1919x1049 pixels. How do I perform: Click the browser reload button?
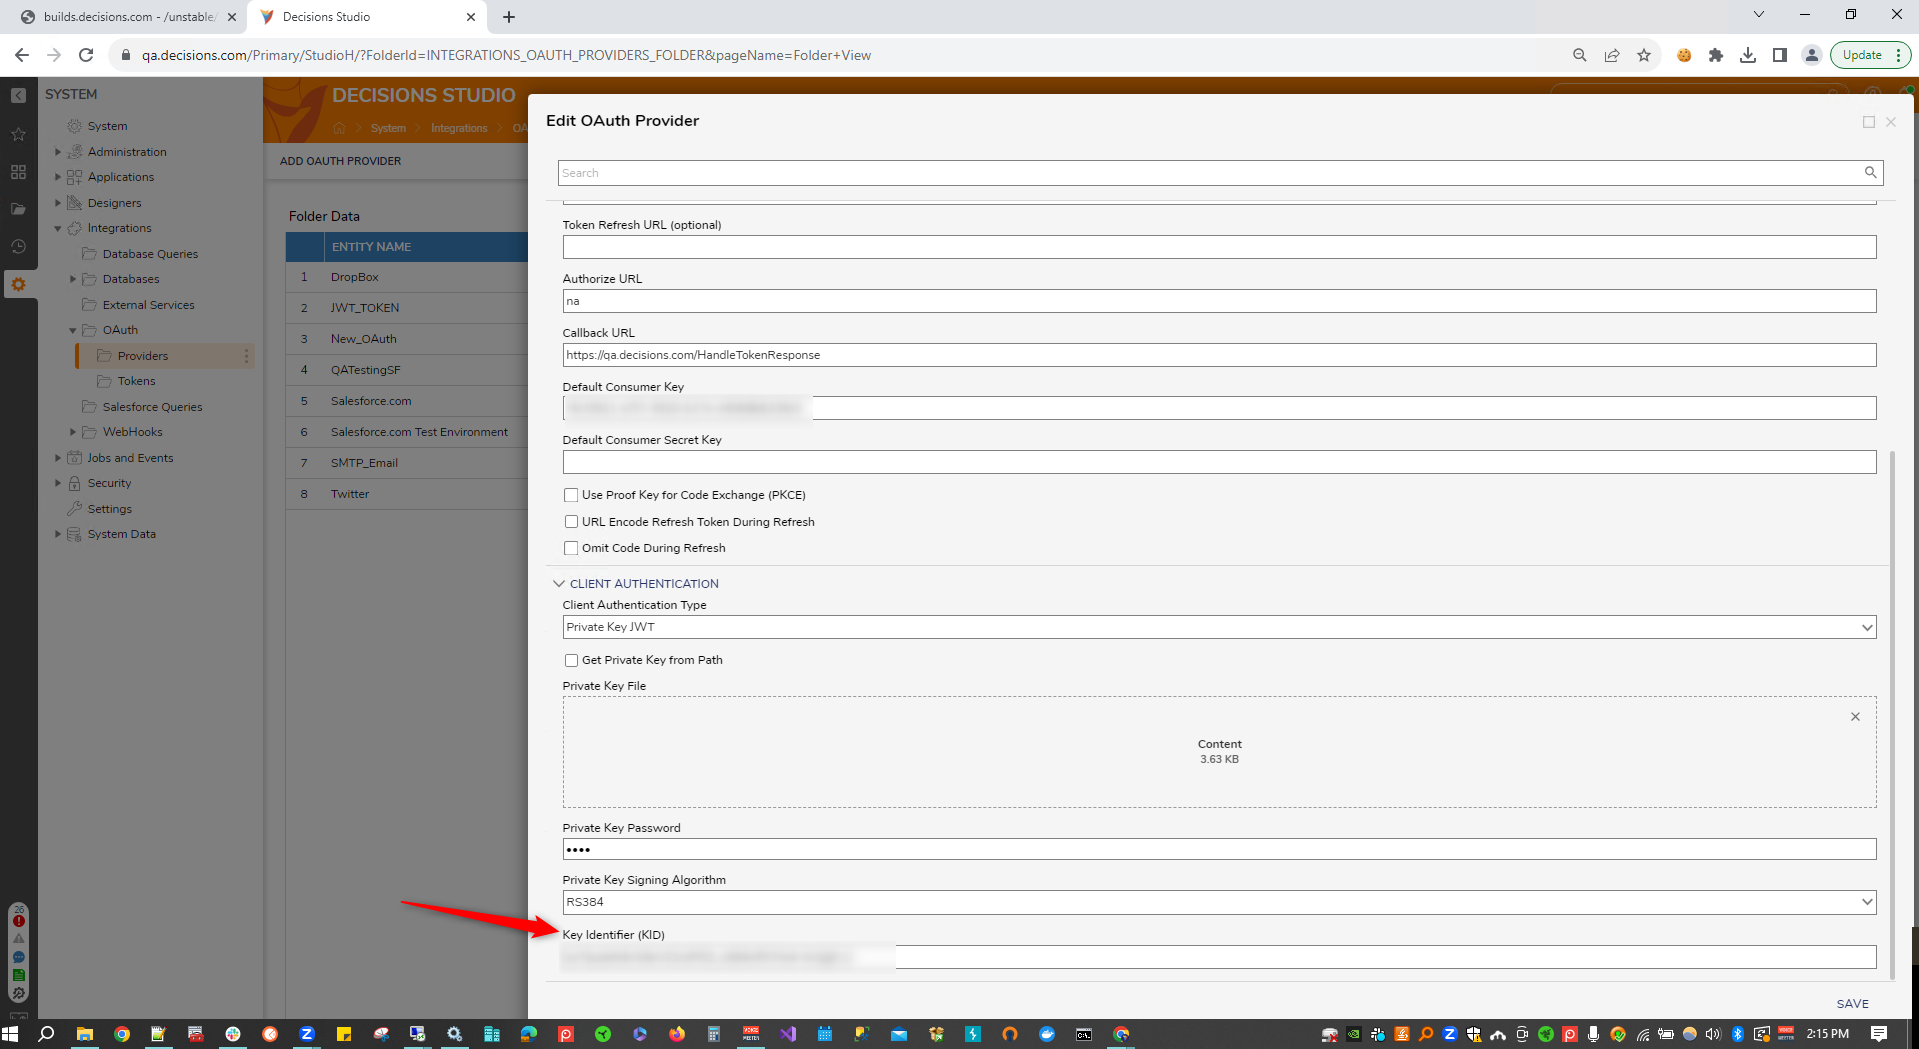click(x=86, y=55)
